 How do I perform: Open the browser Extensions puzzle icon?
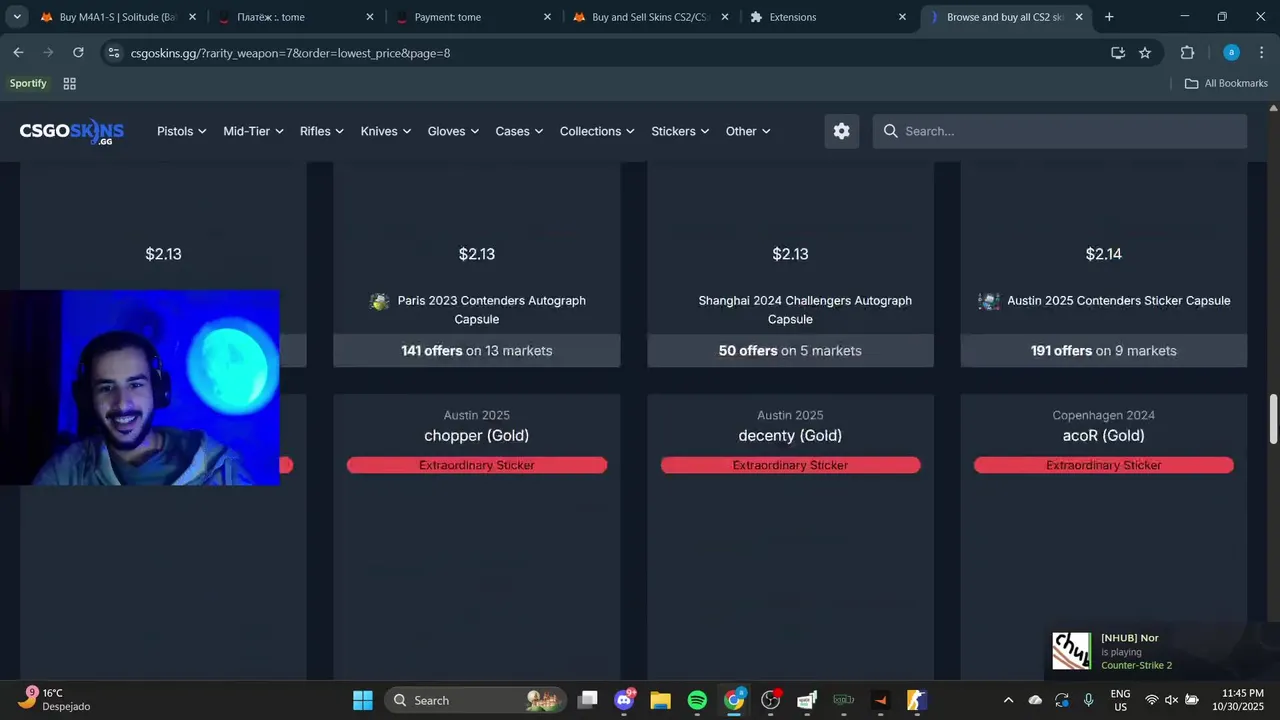[1188, 52]
